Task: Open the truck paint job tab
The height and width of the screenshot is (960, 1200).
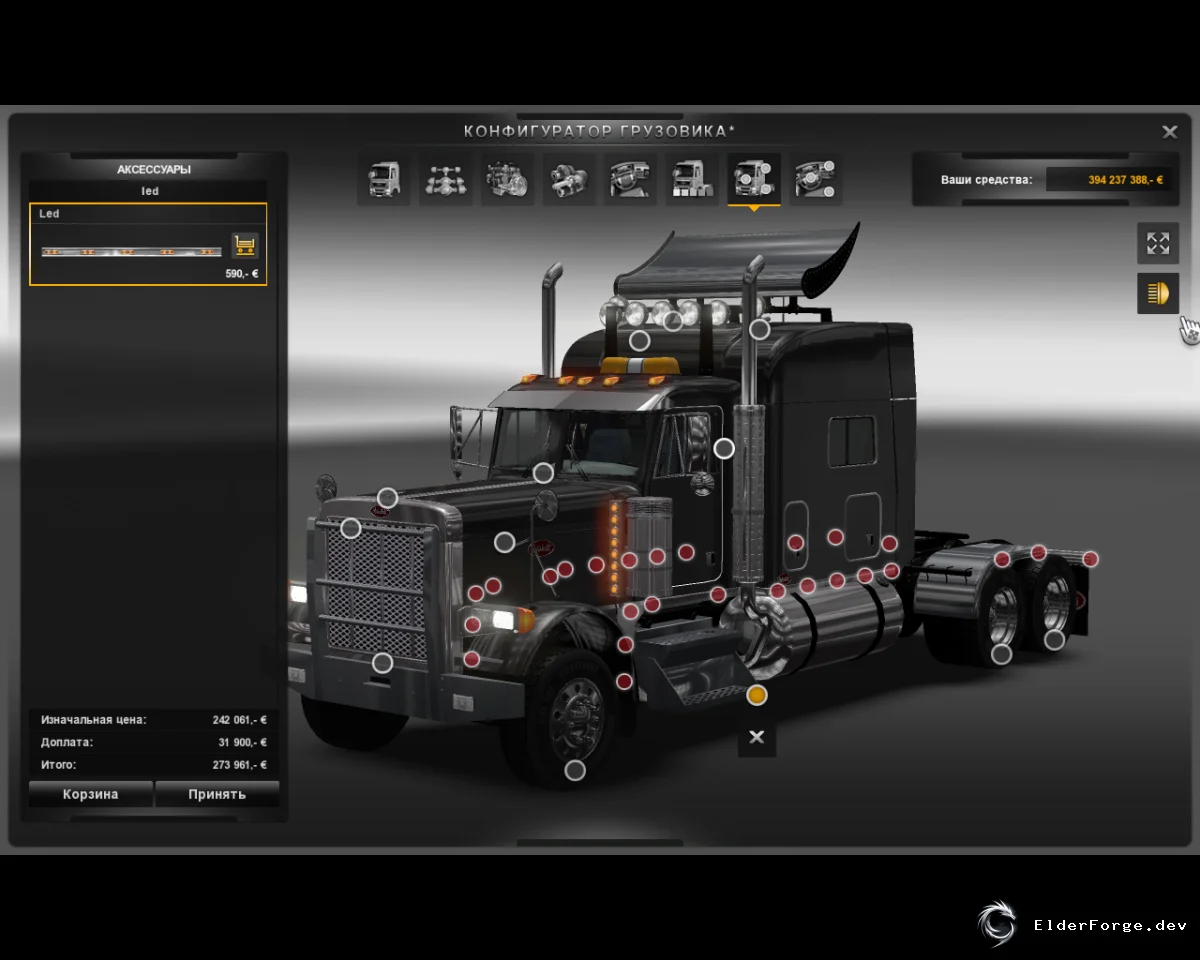Action: pyautogui.click(x=692, y=179)
